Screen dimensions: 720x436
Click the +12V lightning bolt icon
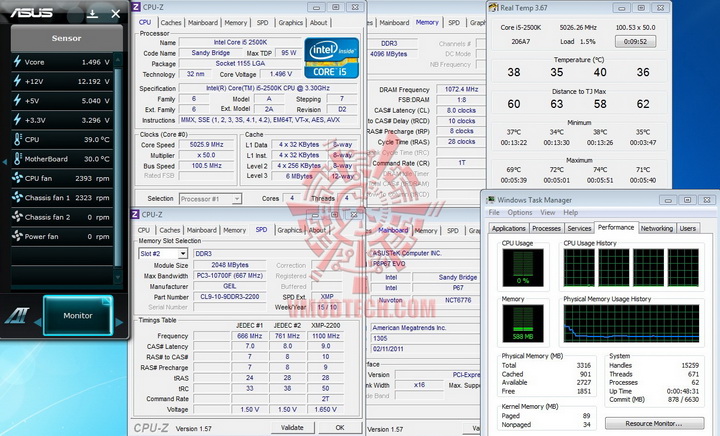[x=17, y=81]
